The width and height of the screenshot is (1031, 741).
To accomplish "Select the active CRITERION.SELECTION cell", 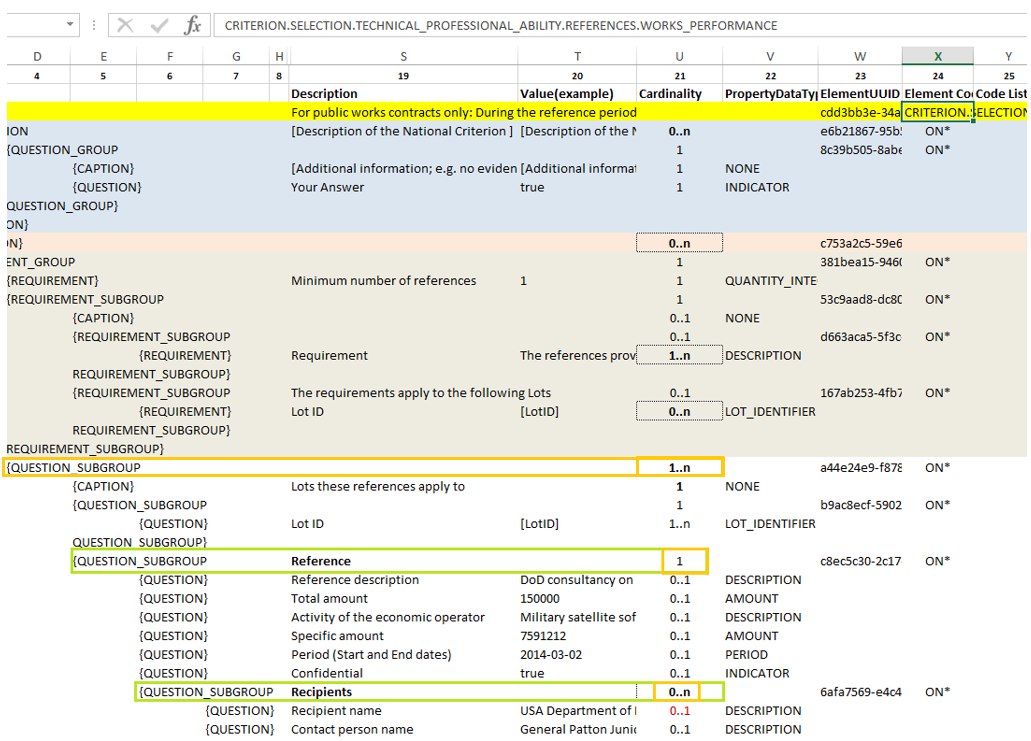I will tap(938, 112).
